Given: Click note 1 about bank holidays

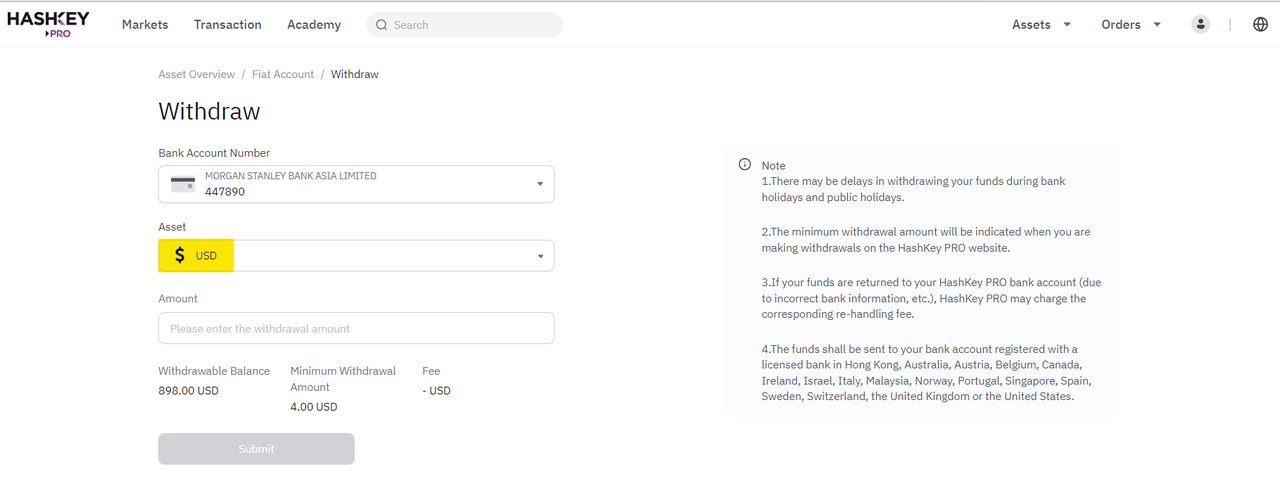Looking at the screenshot, I should click(x=914, y=189).
